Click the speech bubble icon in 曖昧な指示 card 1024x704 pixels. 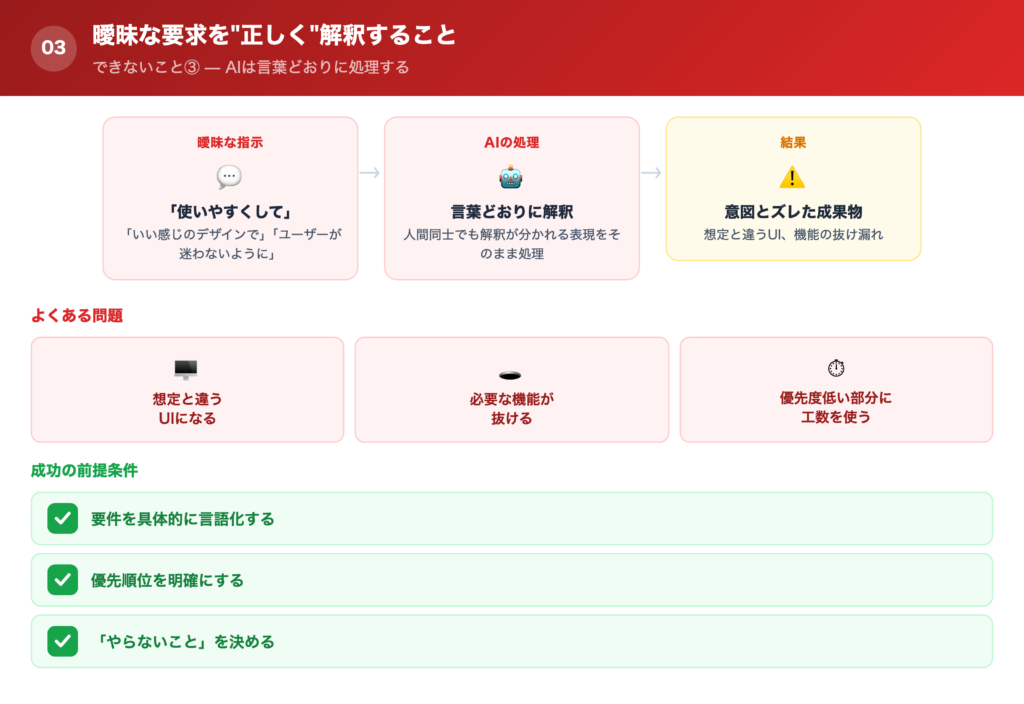point(229,176)
